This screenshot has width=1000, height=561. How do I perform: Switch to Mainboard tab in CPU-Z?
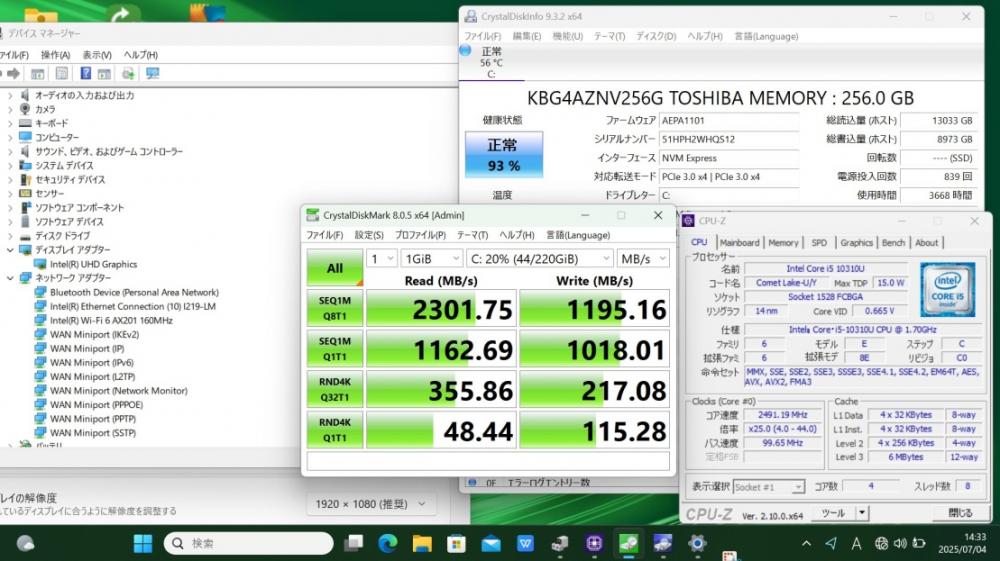(x=739, y=243)
